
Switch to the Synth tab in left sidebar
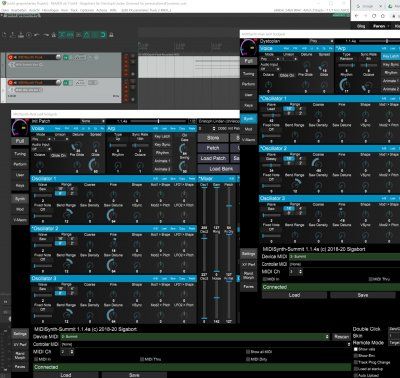point(20,199)
